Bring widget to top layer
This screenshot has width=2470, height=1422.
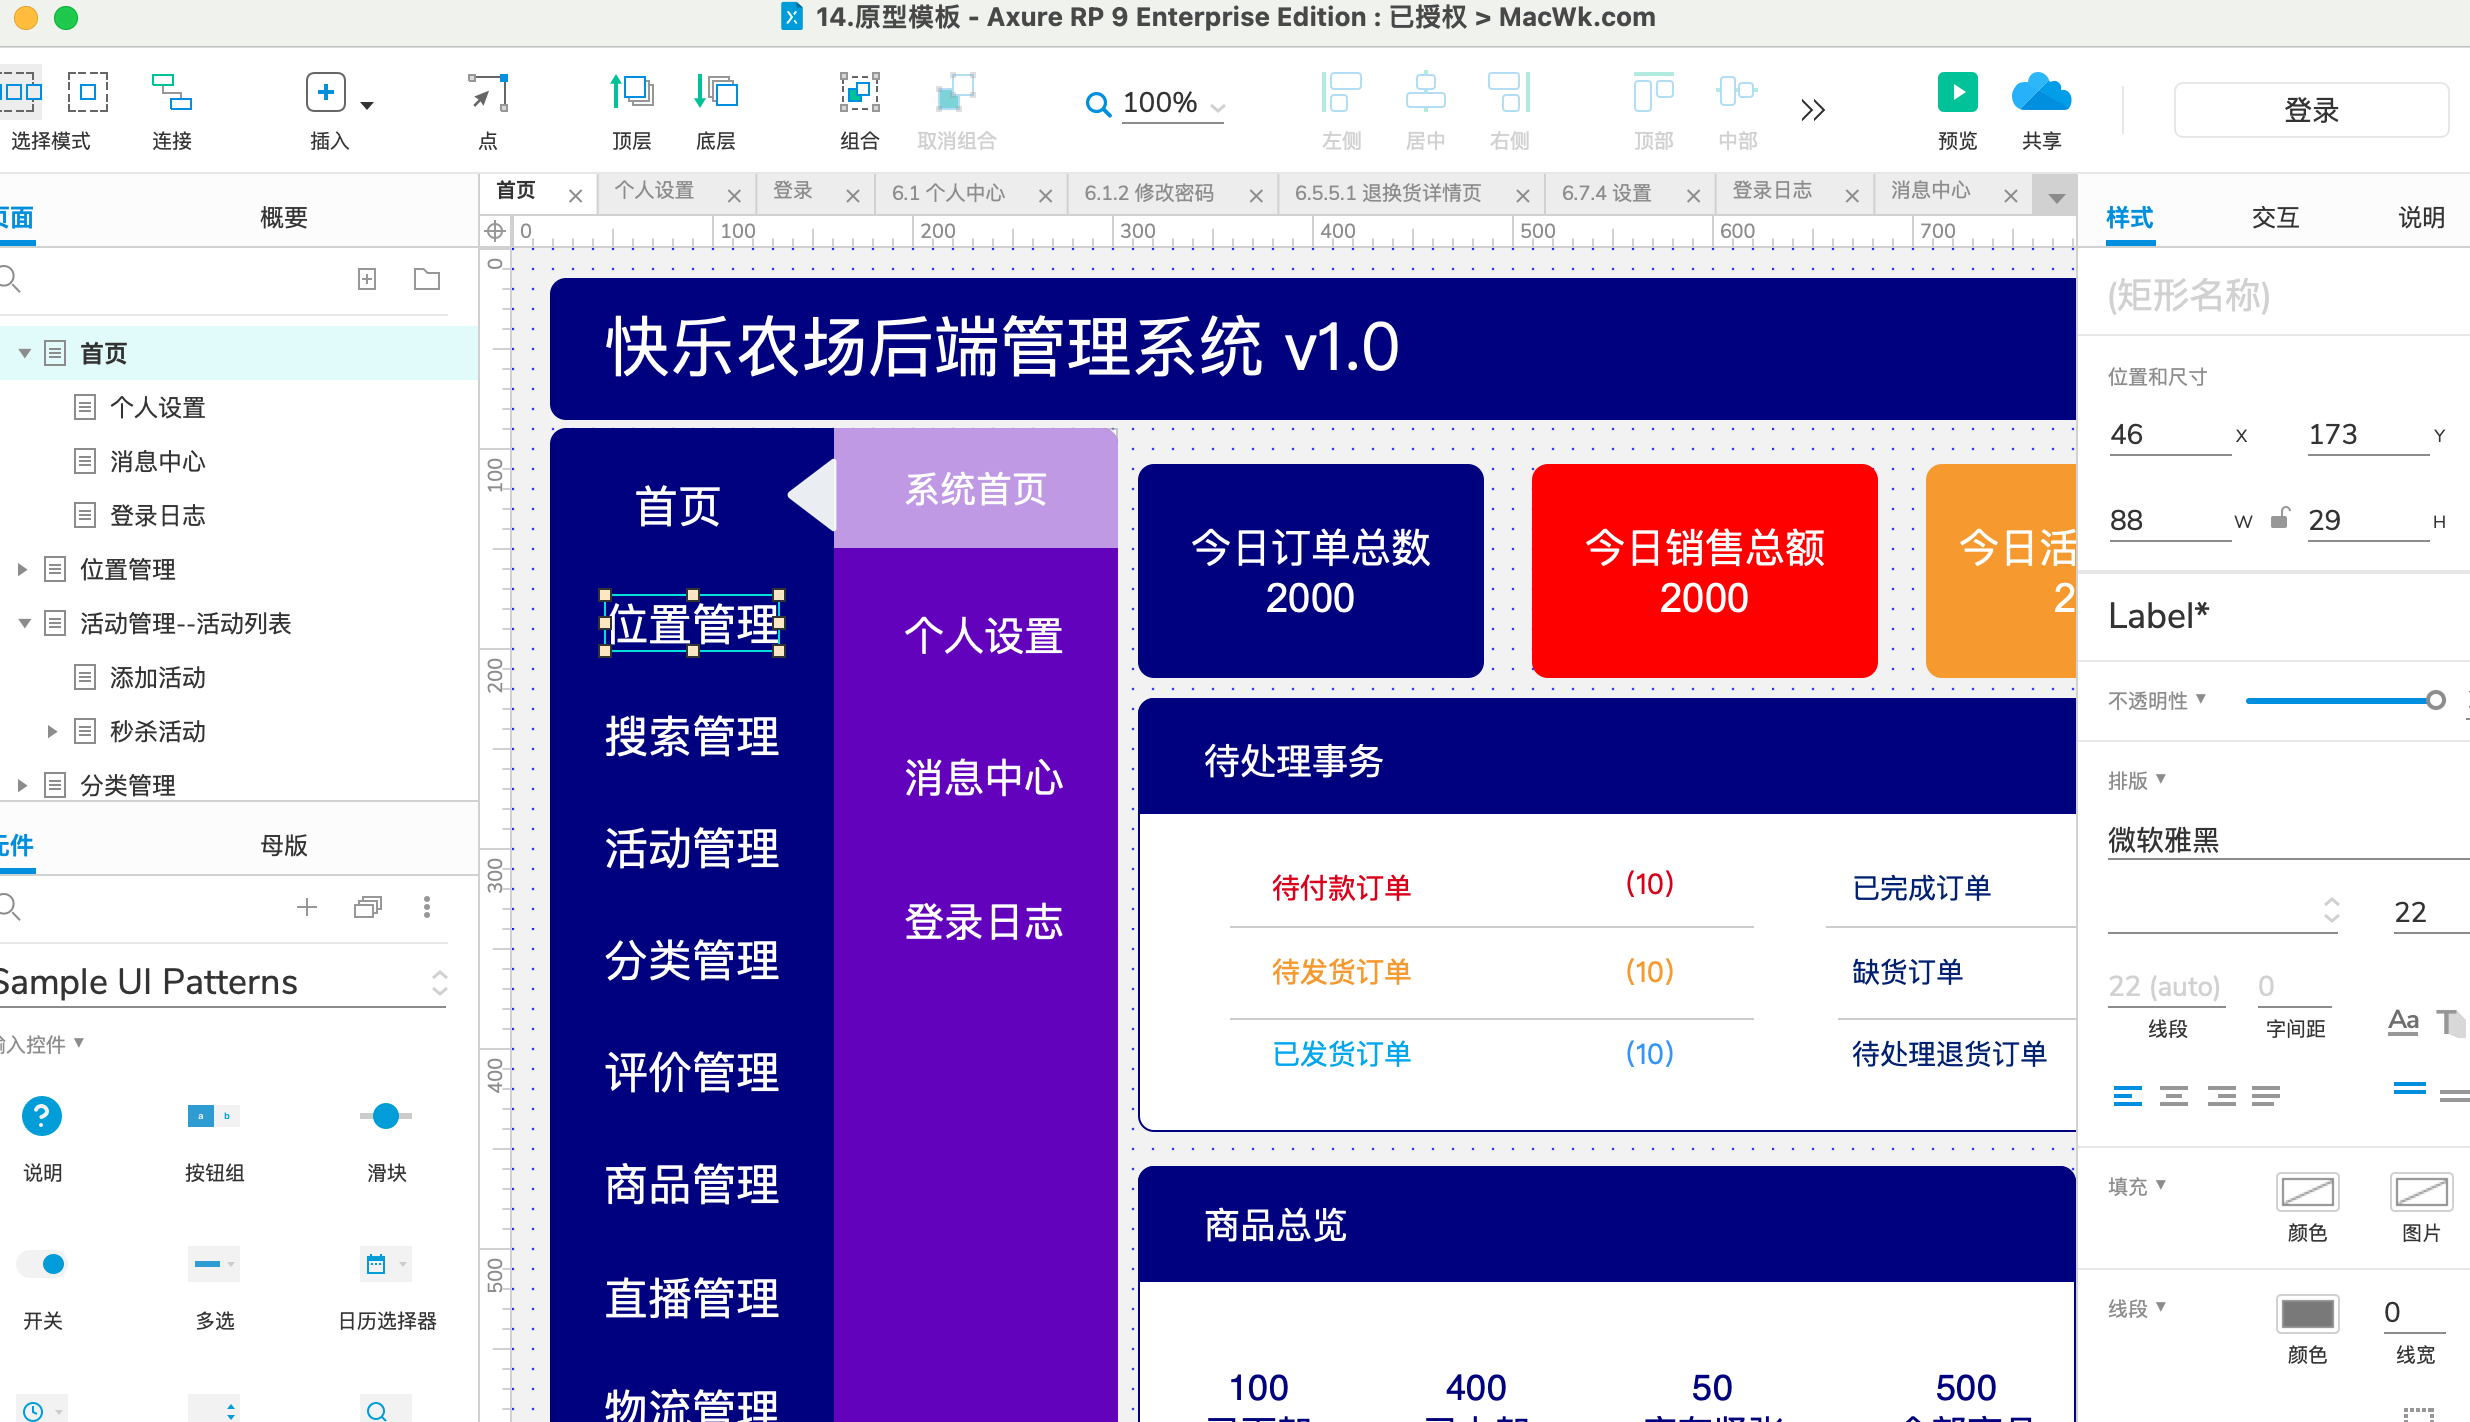click(x=632, y=93)
